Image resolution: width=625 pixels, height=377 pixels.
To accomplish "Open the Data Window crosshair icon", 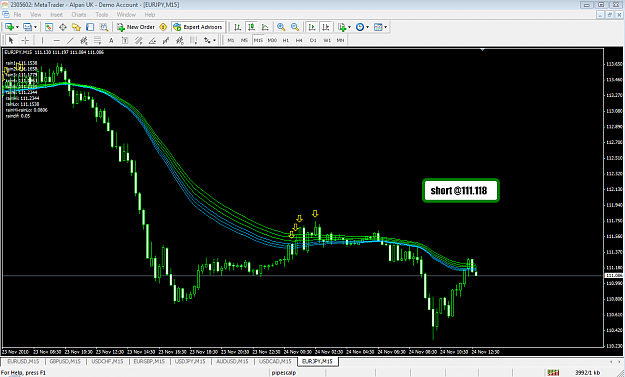I will (63, 27).
